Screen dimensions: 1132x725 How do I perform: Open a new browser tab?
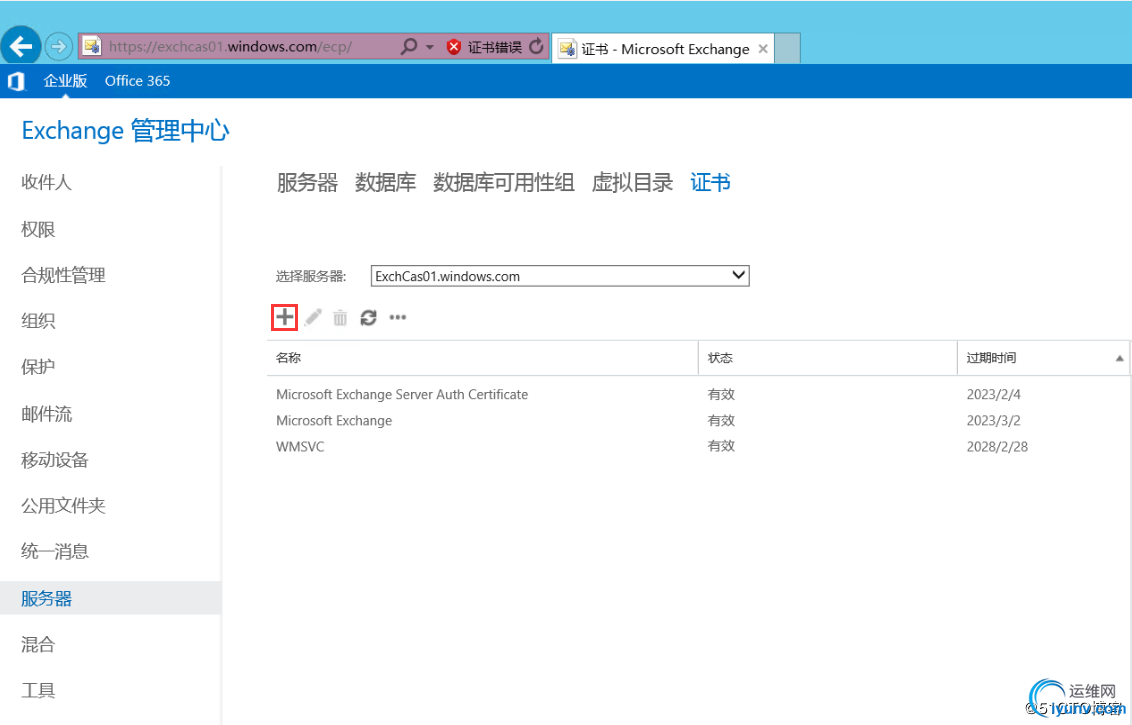787,49
